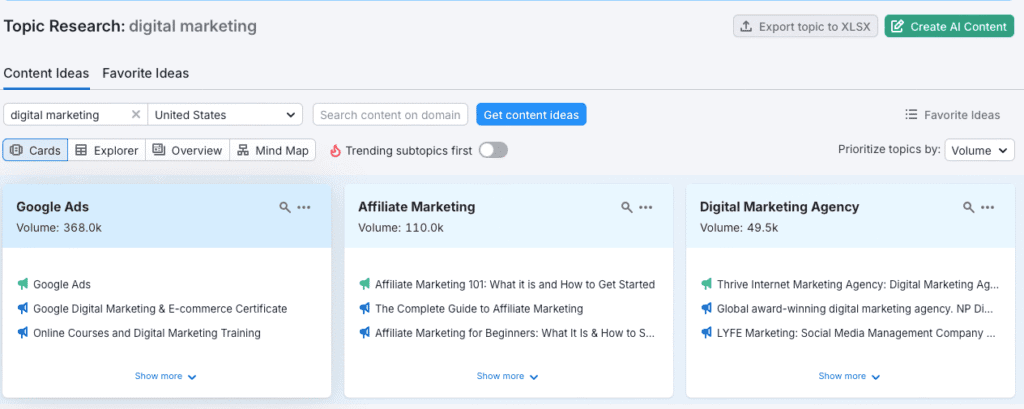Expand Show more on Google Ads card
The height and width of the screenshot is (409, 1024).
(x=166, y=377)
